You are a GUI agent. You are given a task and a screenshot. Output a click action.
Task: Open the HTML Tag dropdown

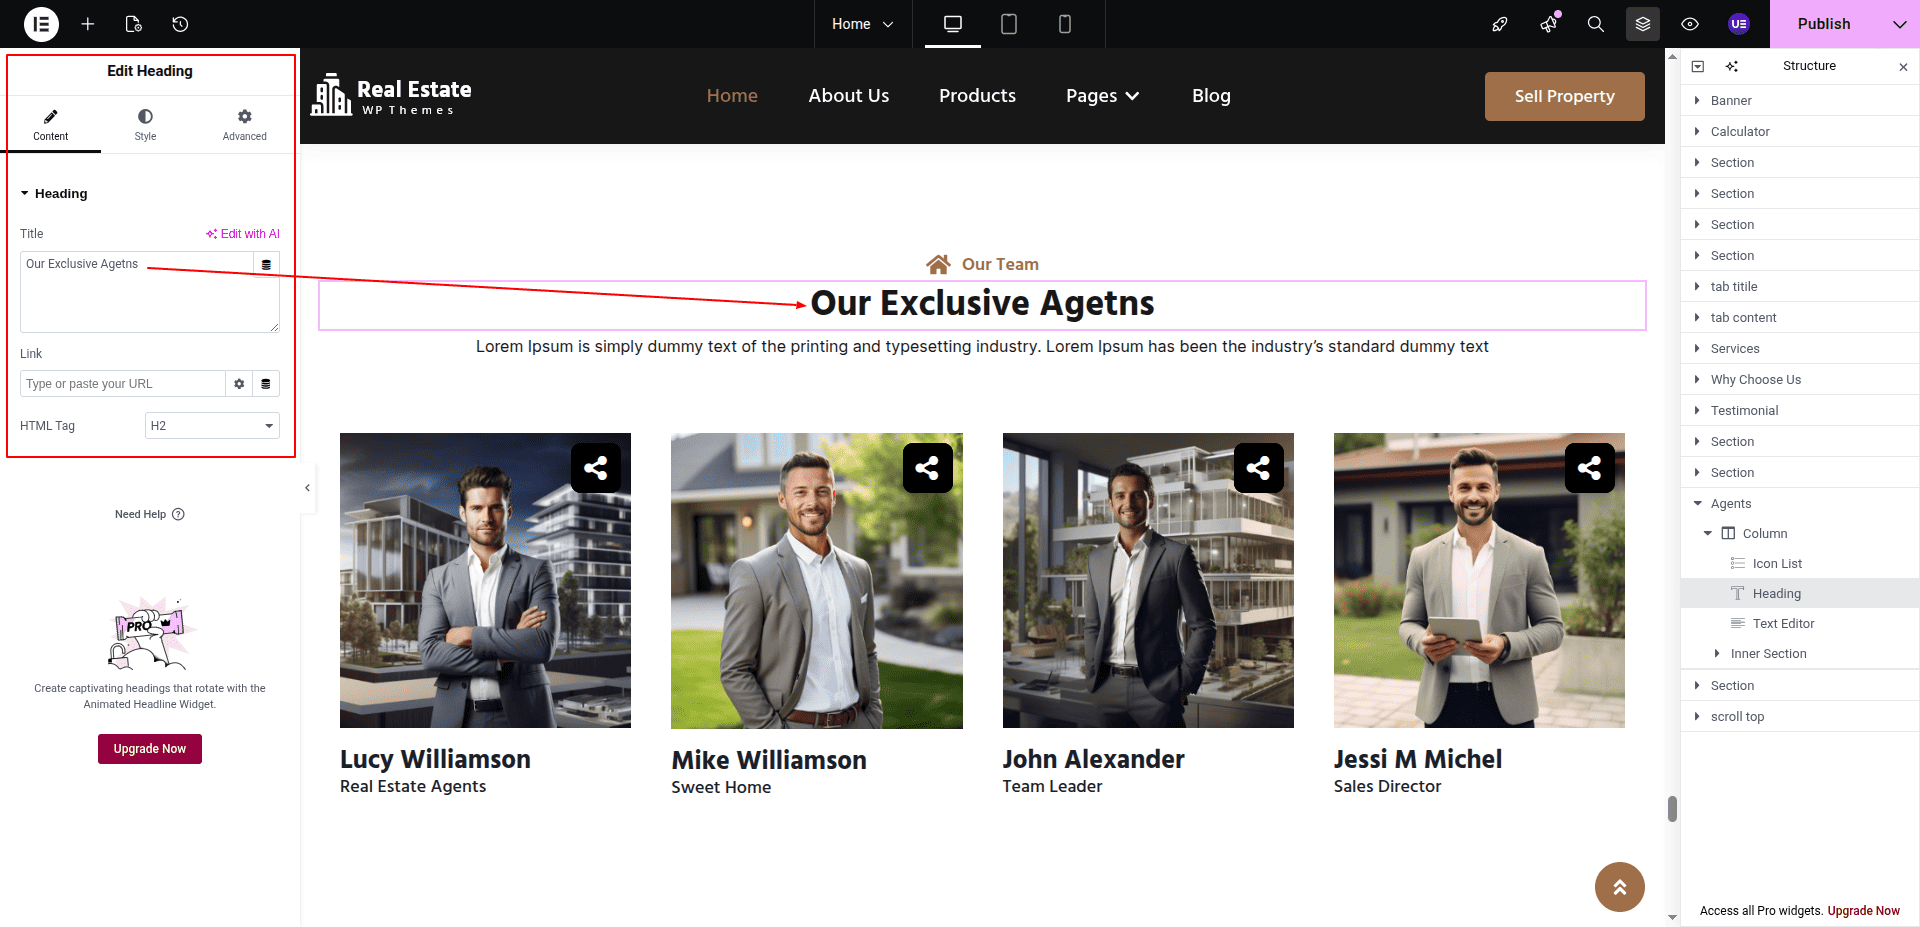click(x=212, y=426)
